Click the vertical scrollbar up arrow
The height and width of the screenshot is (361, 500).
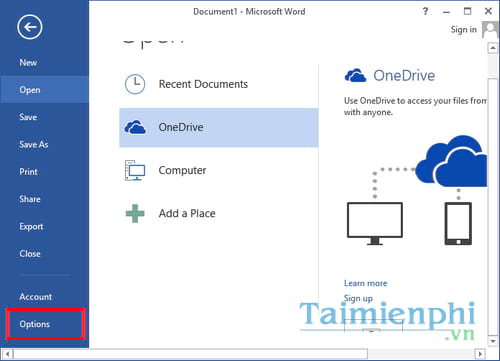tap(493, 48)
